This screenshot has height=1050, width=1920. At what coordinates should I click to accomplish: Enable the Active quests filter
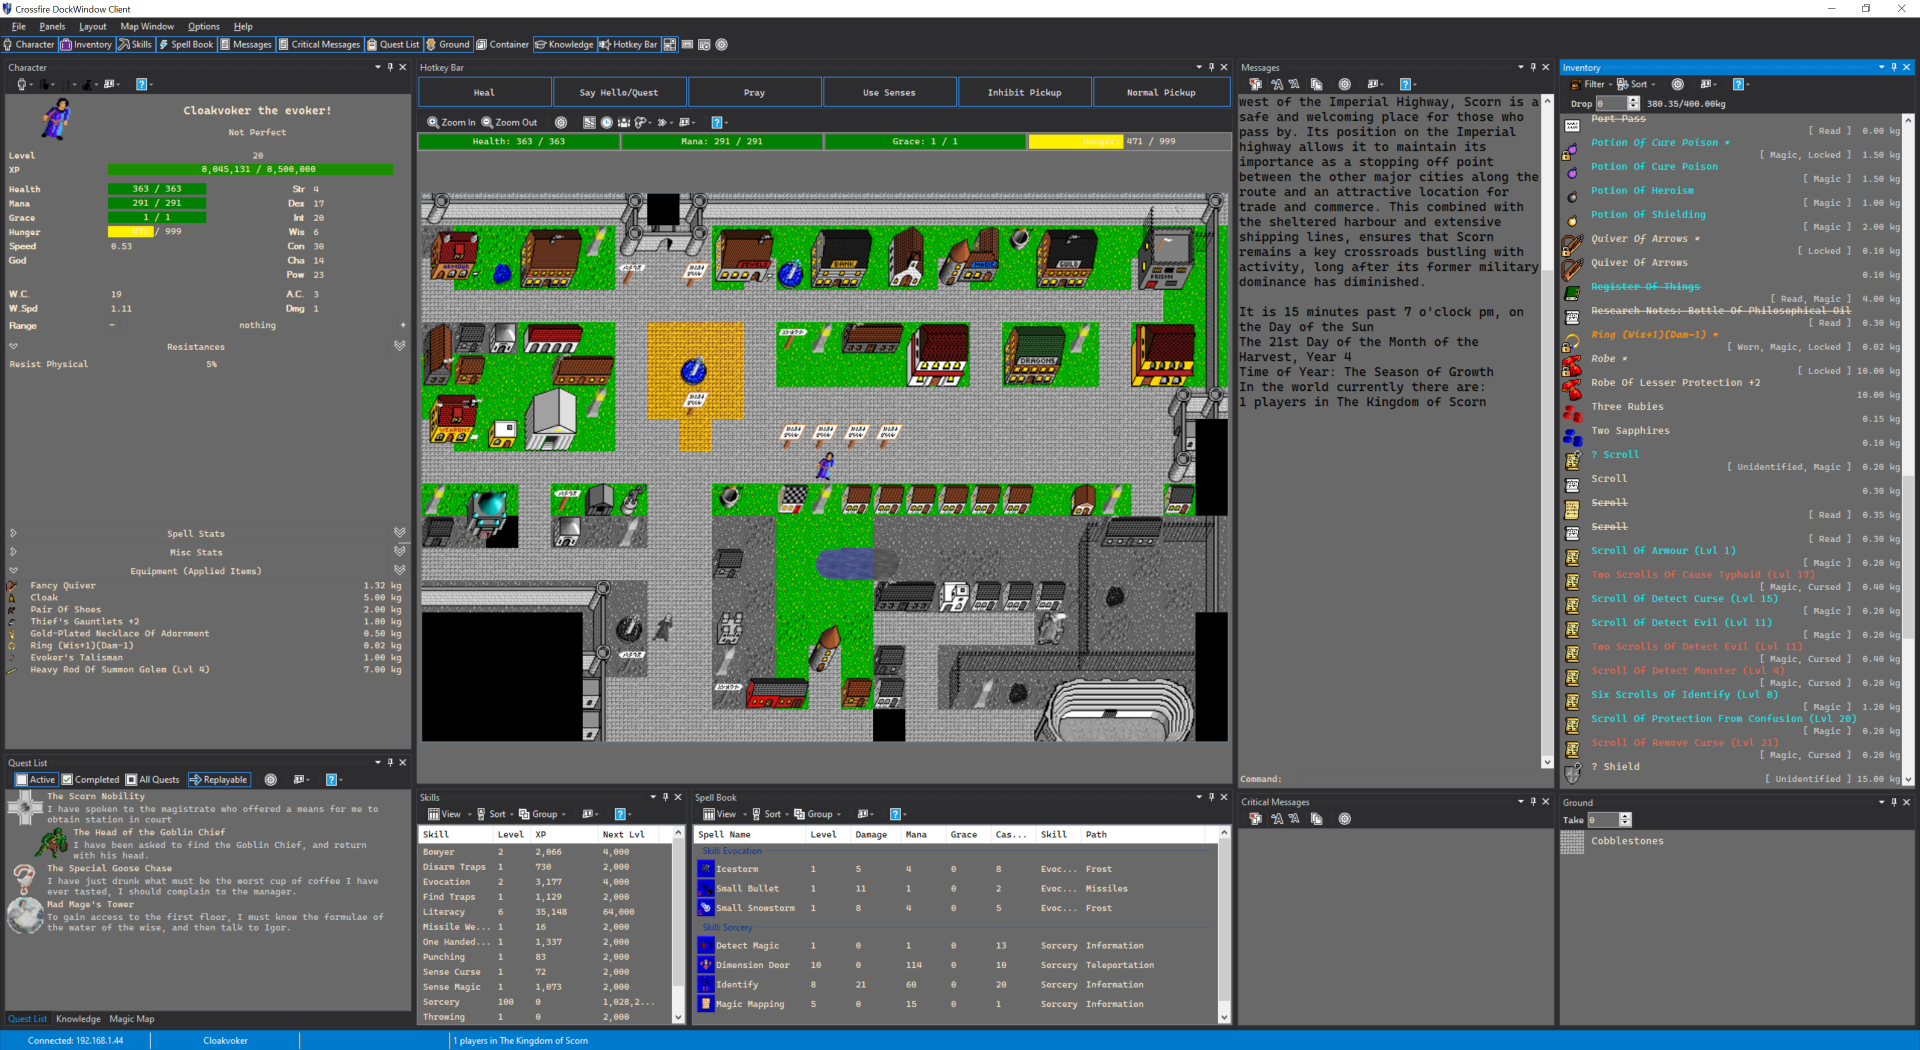pyautogui.click(x=36, y=780)
